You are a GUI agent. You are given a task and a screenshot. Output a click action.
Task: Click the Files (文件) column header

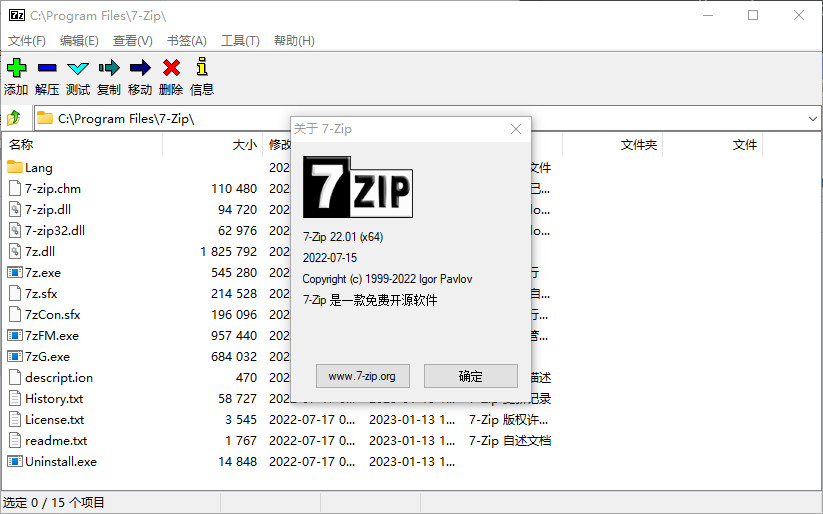[713, 145]
